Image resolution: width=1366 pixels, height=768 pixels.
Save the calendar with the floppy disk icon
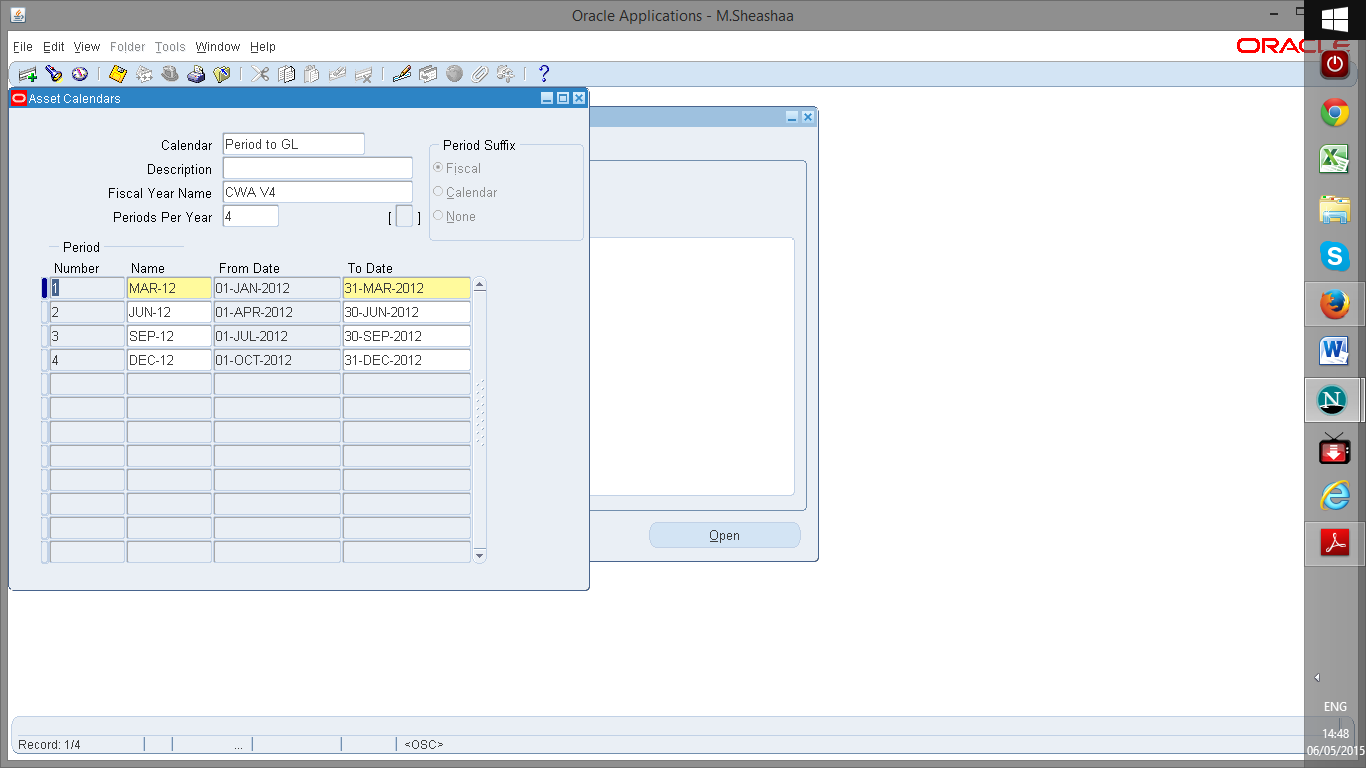pos(116,73)
